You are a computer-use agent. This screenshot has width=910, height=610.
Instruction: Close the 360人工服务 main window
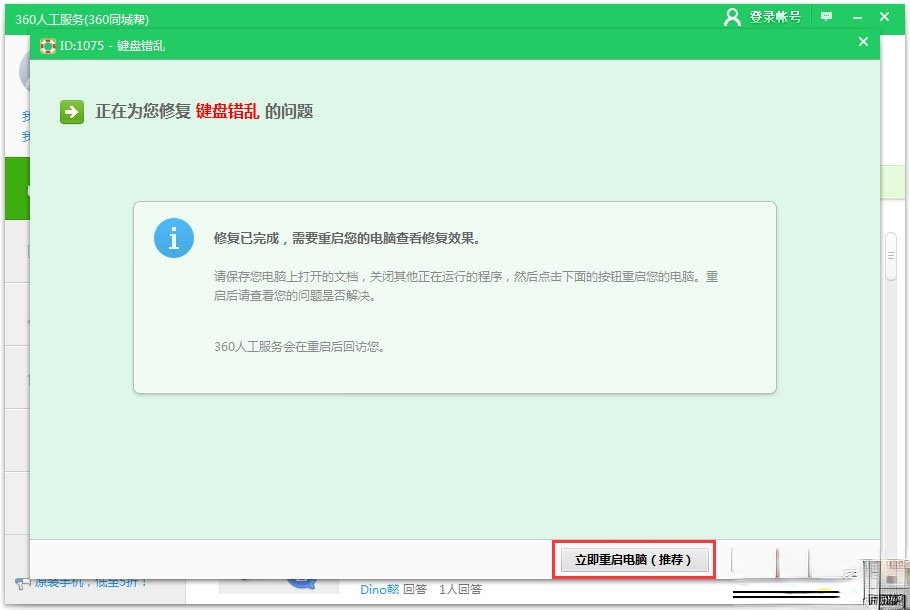coord(884,17)
